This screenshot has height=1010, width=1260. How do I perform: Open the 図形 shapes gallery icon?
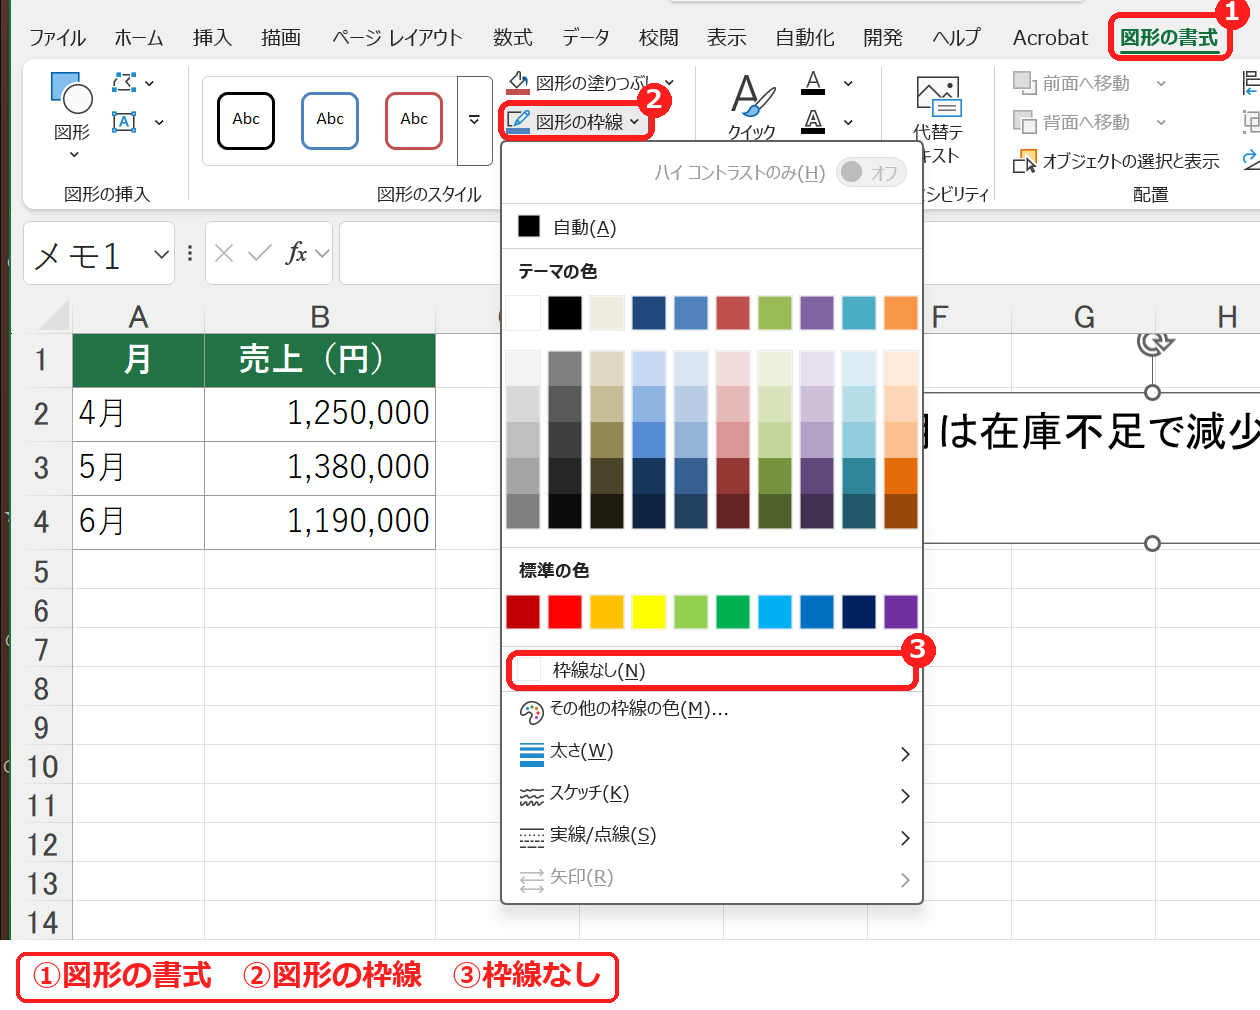coord(71,93)
